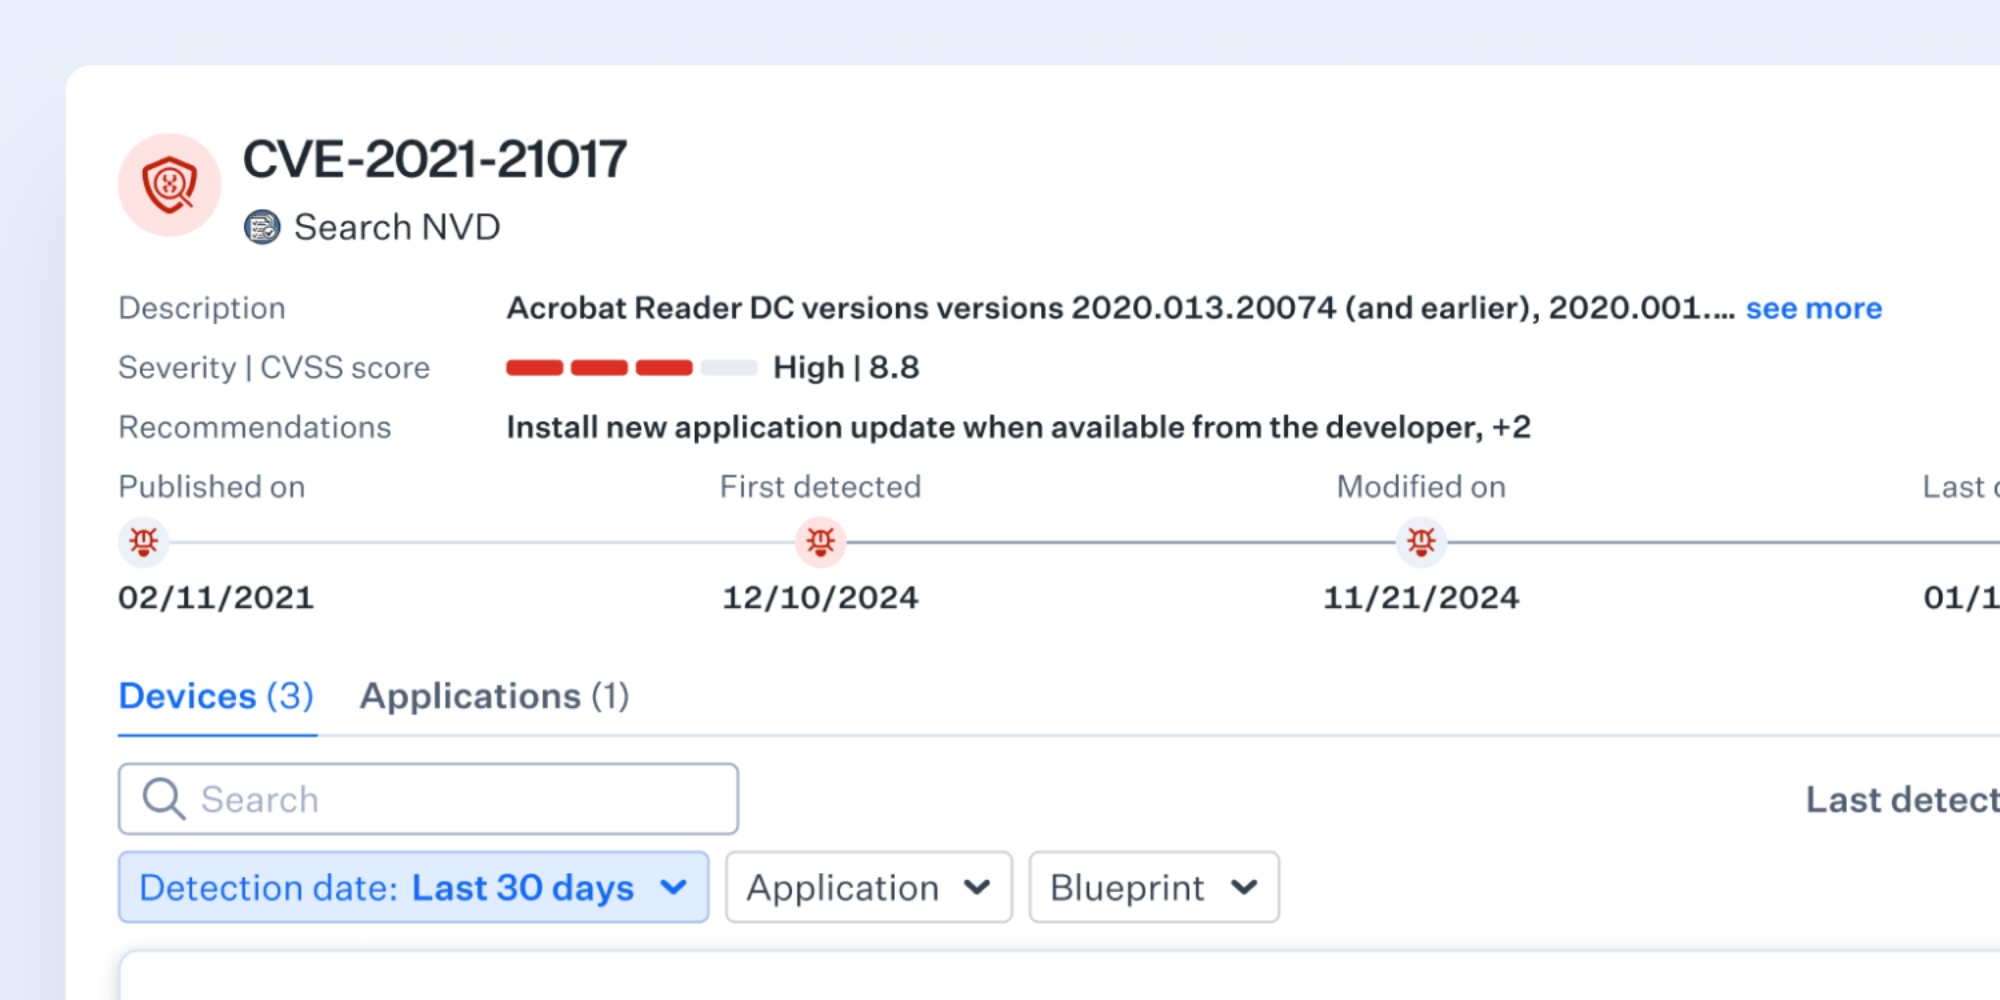Click inside the Search input field
The width and height of the screenshot is (2000, 1000).
[x=430, y=798]
